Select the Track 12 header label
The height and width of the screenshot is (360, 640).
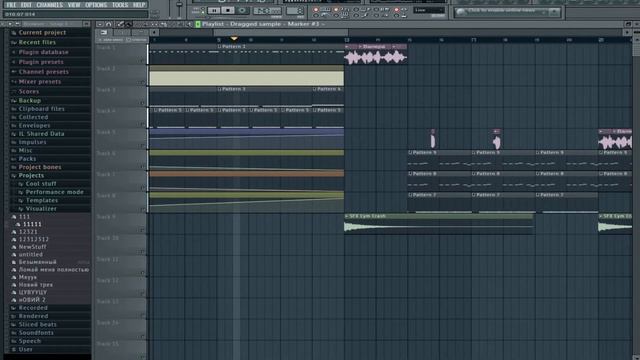click(107, 280)
